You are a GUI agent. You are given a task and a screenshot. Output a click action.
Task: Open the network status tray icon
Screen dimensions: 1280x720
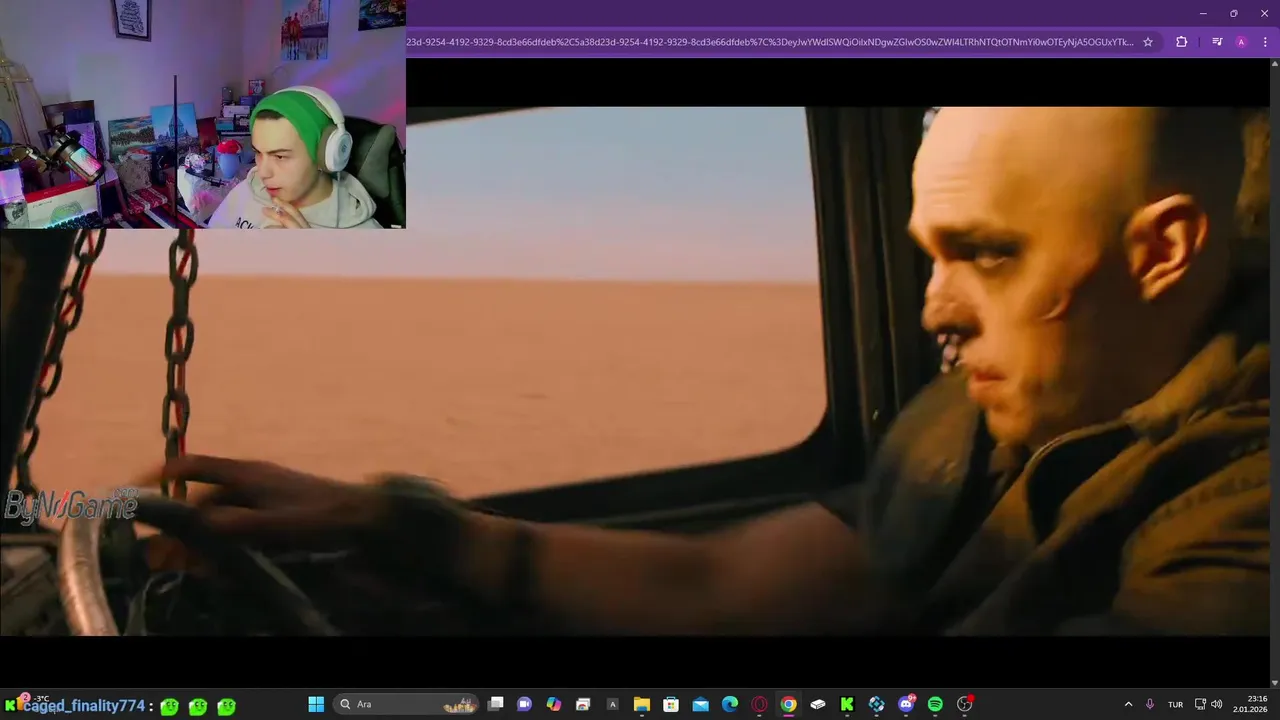[1200, 704]
